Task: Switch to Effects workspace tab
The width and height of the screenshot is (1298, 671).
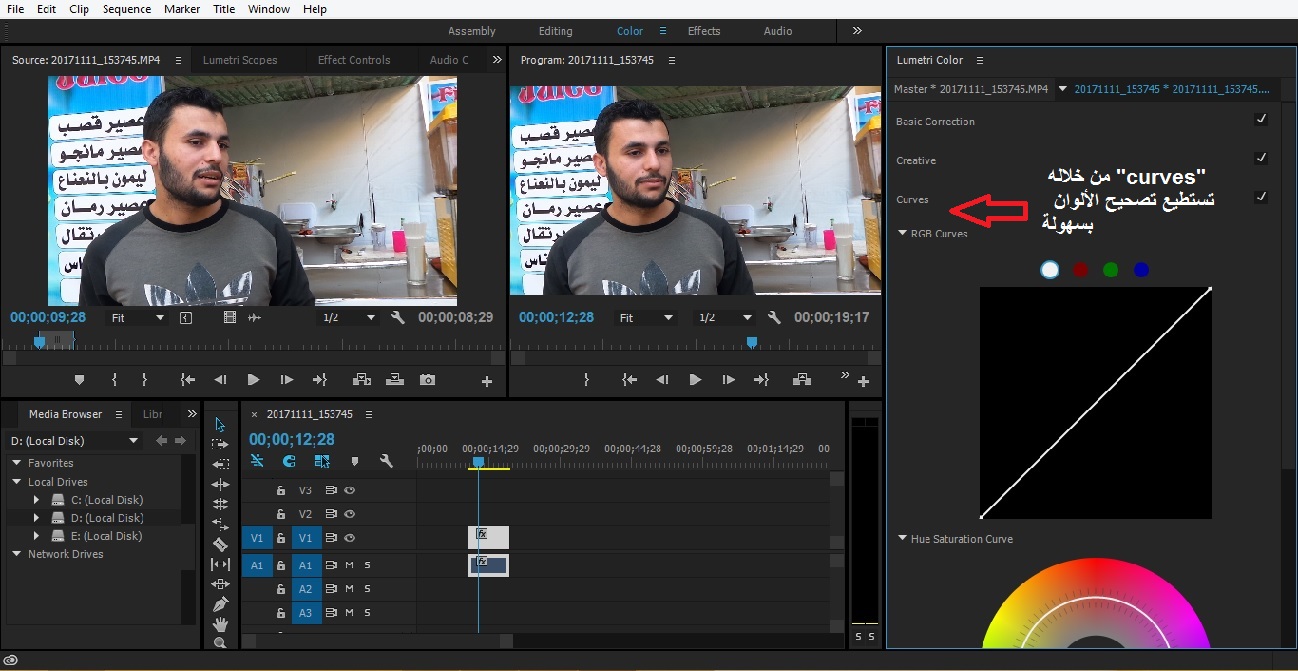Action: tap(704, 31)
